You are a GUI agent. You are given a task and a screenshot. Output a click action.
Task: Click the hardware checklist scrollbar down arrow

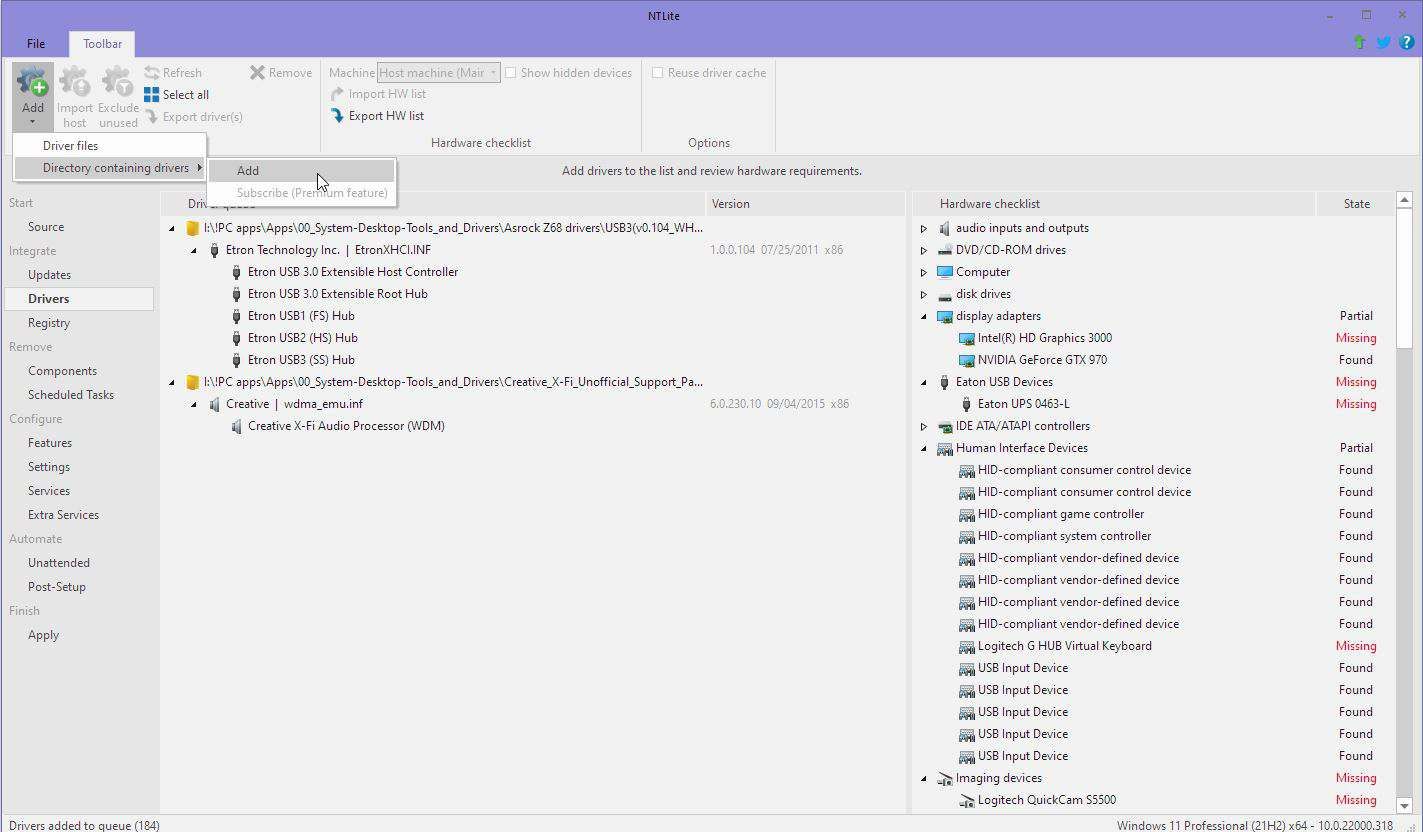[1403, 805]
